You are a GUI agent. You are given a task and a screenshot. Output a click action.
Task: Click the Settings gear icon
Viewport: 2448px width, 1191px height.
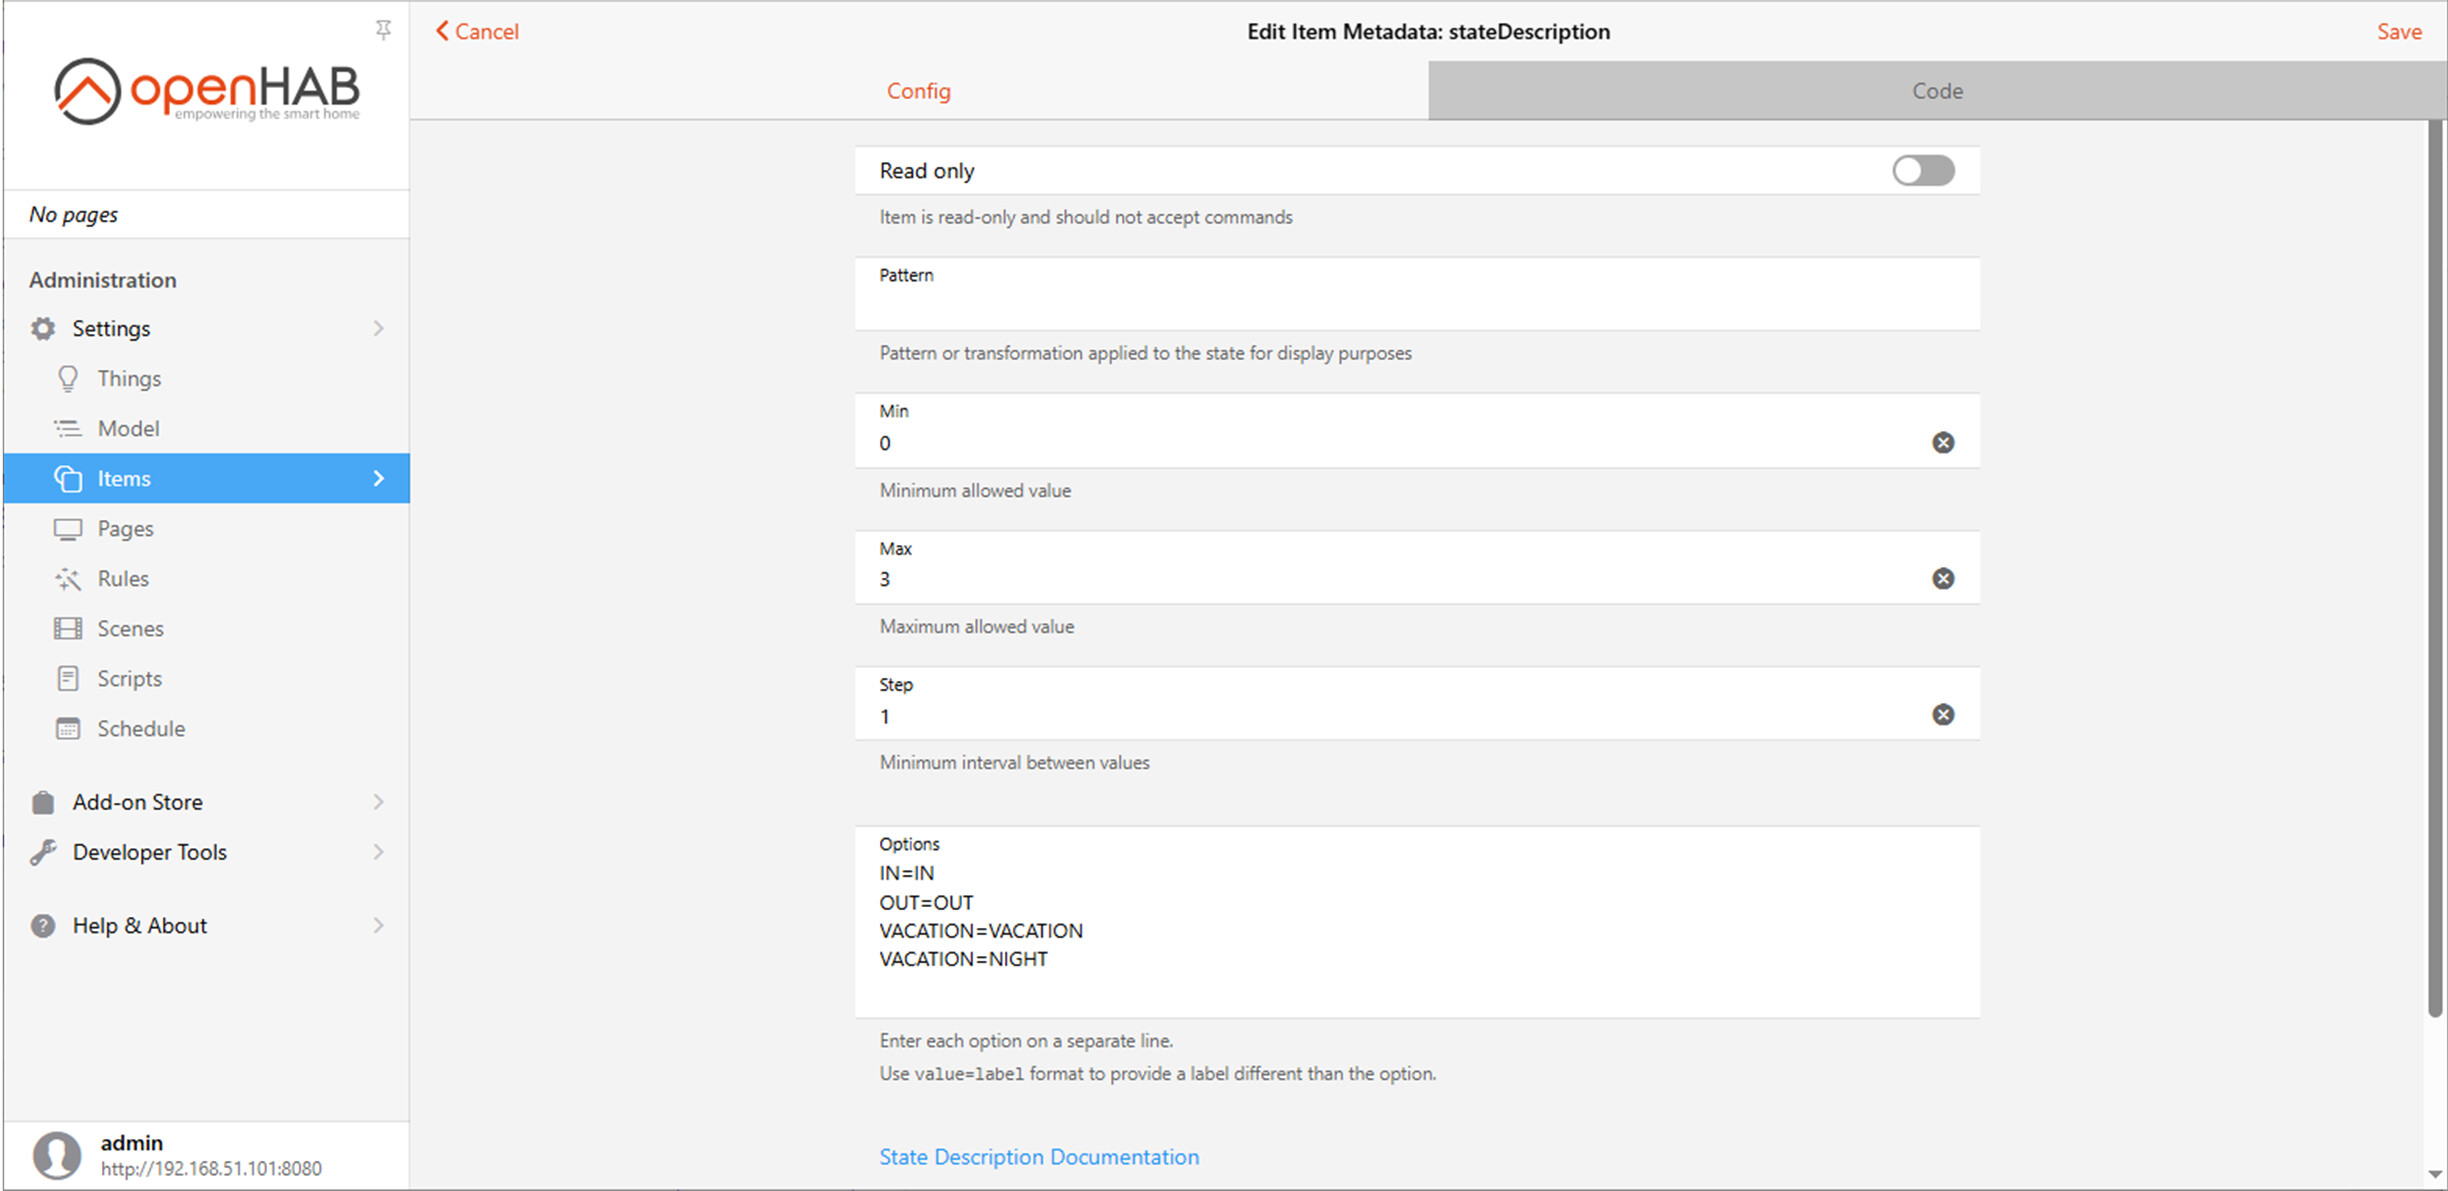[43, 328]
